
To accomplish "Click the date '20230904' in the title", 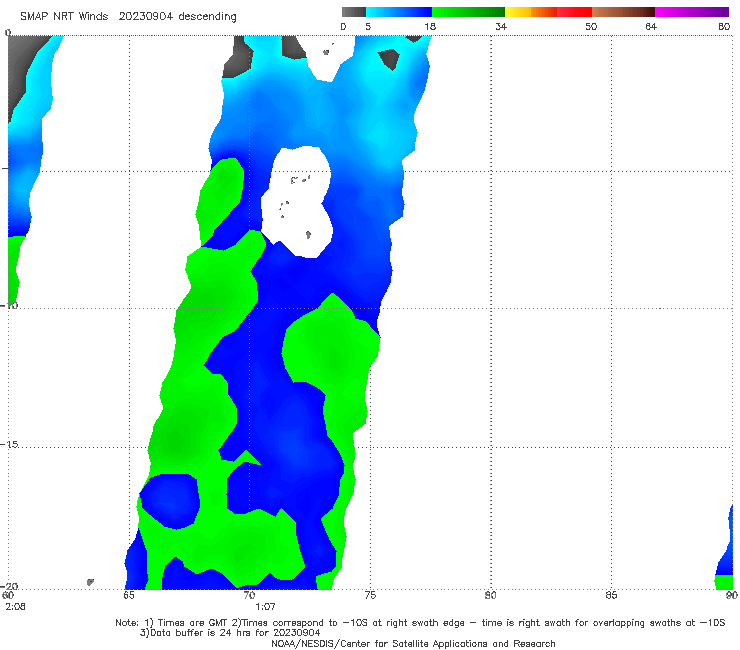I will (x=145, y=17).
